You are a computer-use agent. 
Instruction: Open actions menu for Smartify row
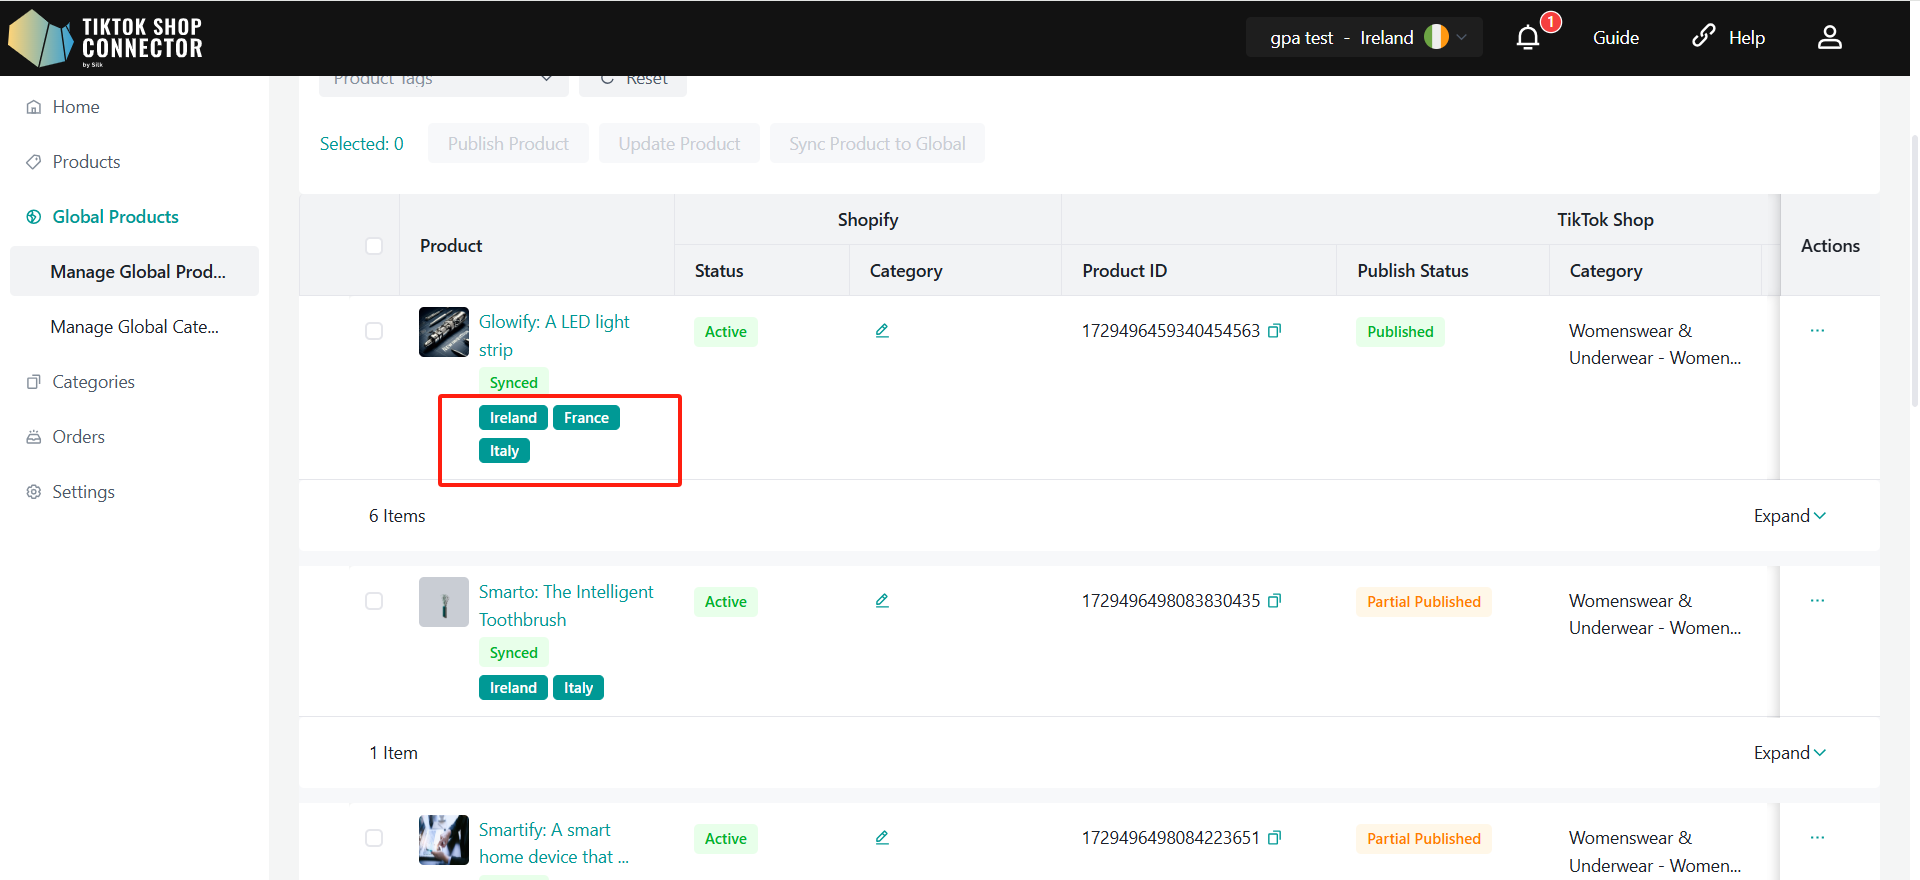pyautogui.click(x=1817, y=838)
